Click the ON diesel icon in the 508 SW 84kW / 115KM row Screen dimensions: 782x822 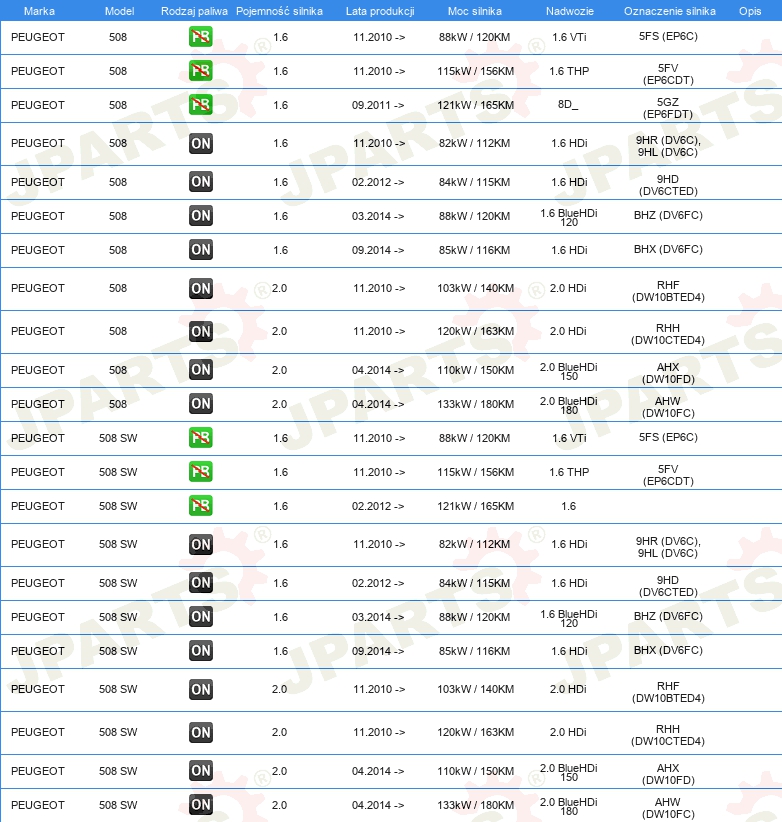point(201,583)
